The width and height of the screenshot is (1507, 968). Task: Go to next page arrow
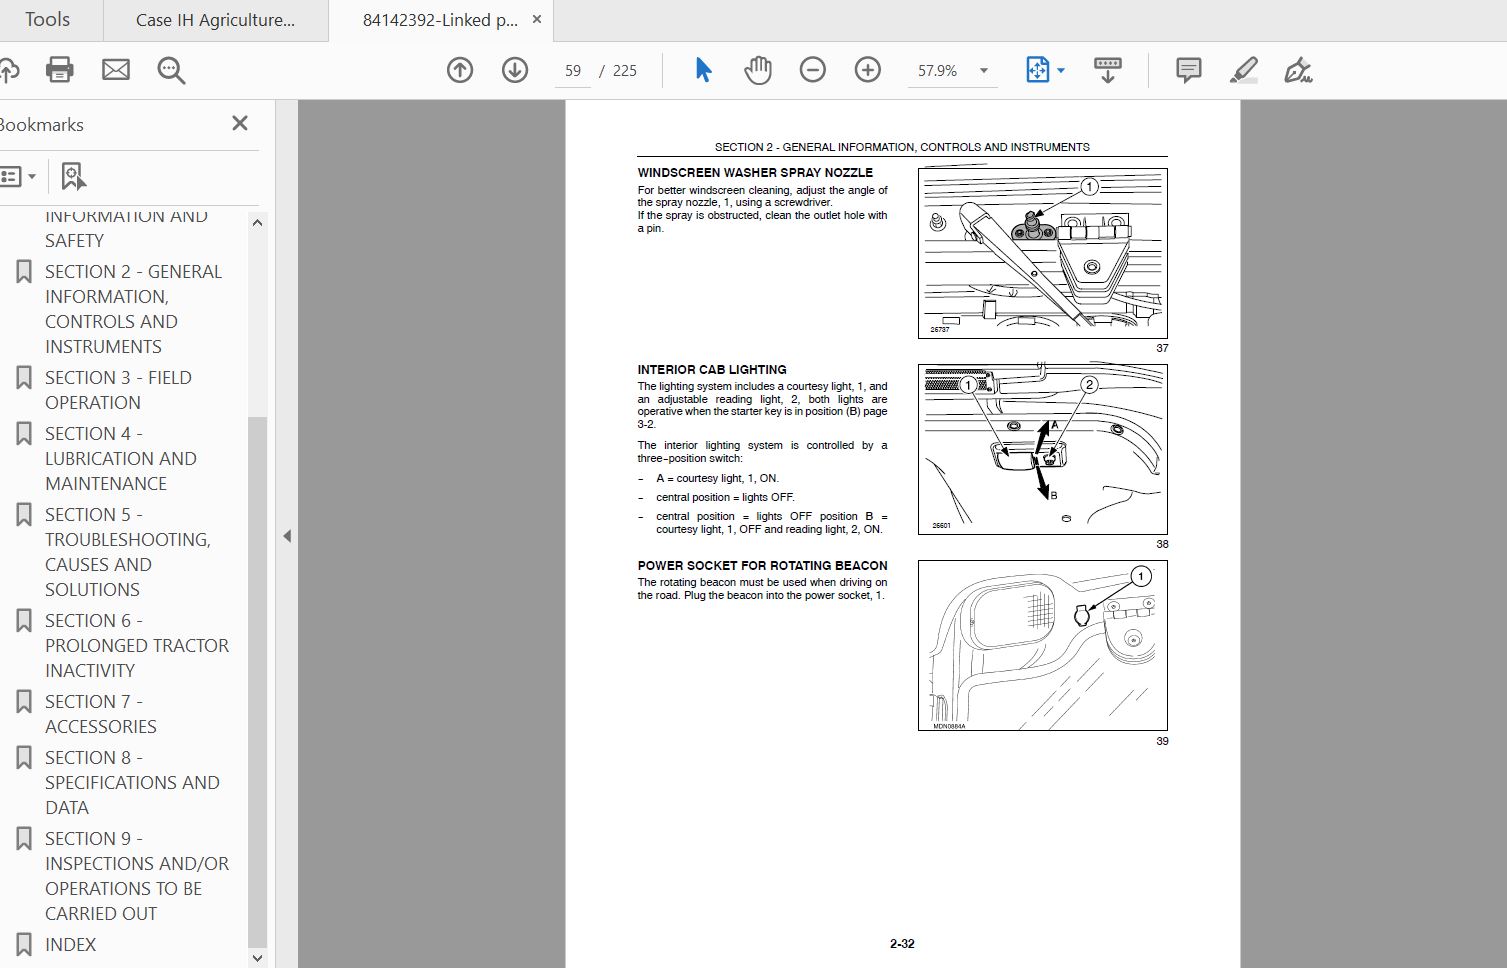[x=515, y=70]
